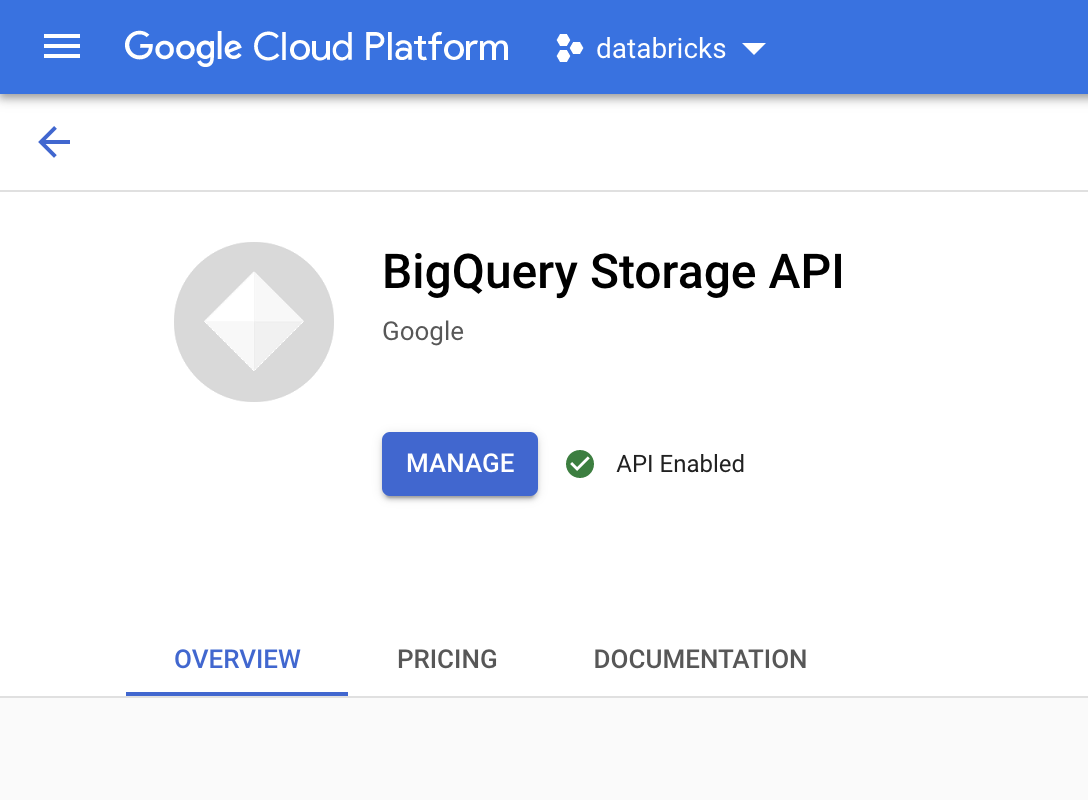Open the DOCUMENTATION tab
This screenshot has height=800, width=1088.
pyautogui.click(x=700, y=659)
